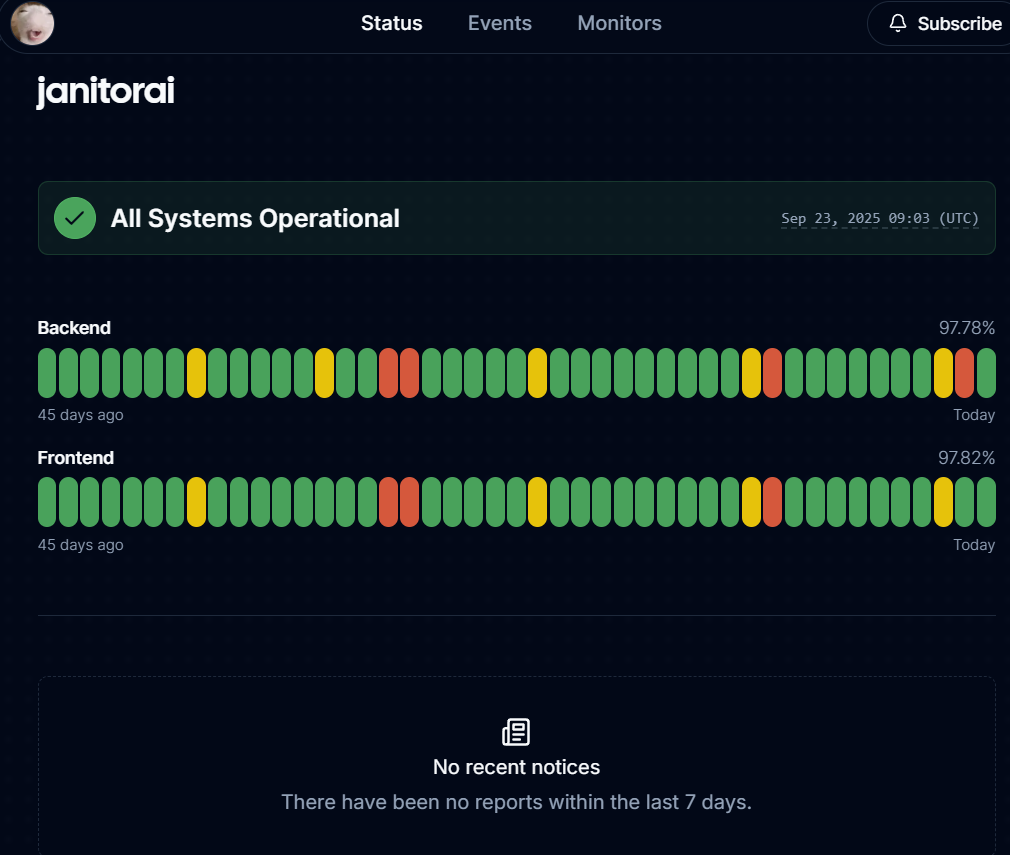The image size is (1010, 855).
Task: Select today's bar in Frontend uptime row
Action: (x=986, y=502)
